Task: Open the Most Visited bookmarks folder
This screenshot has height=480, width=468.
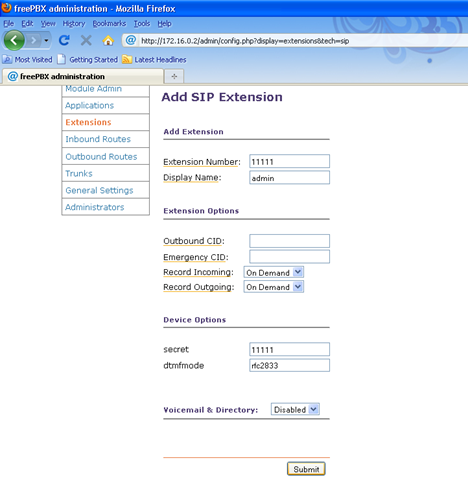Action: 27,60
